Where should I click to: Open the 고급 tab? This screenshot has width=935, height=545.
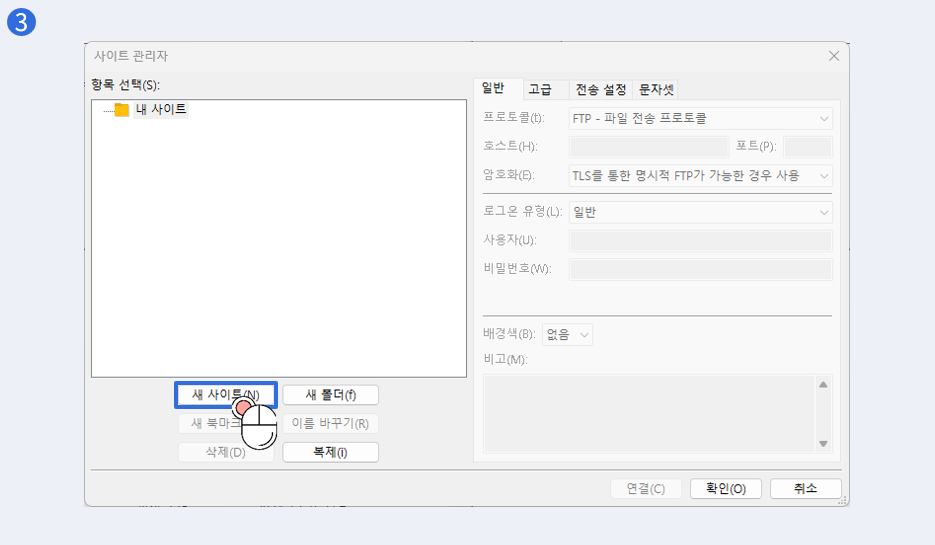tap(540, 89)
